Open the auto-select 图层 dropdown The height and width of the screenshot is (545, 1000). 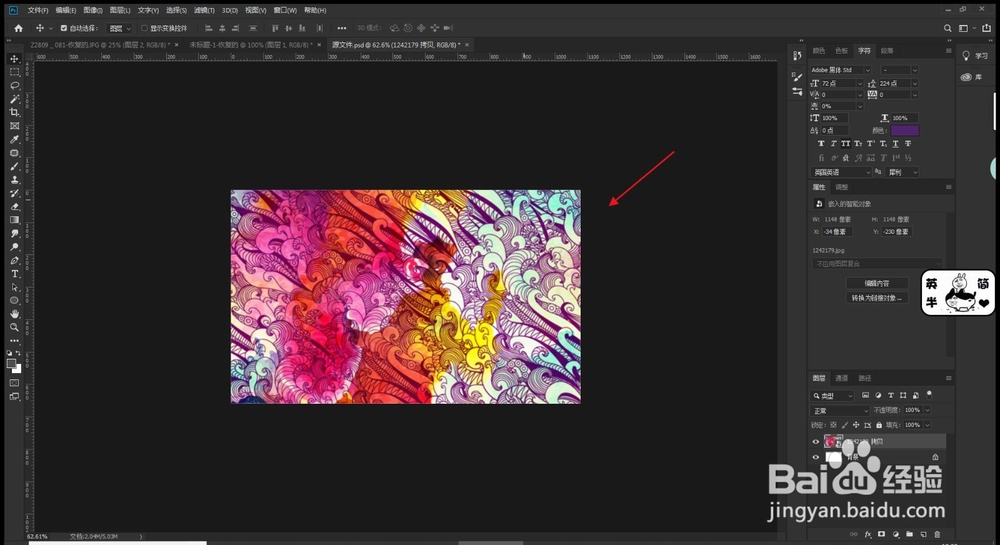pyautogui.click(x=119, y=28)
